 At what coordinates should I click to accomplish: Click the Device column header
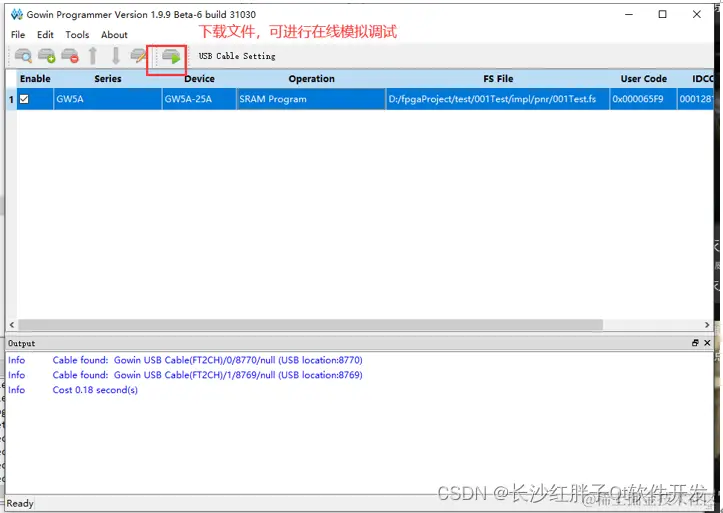(199, 79)
